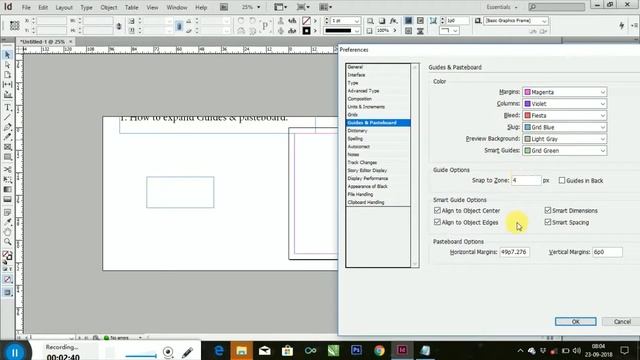Viewport: 640px width, 360px height.
Task: Click the fill/stroke color swatch in toolbox
Action: (7, 256)
